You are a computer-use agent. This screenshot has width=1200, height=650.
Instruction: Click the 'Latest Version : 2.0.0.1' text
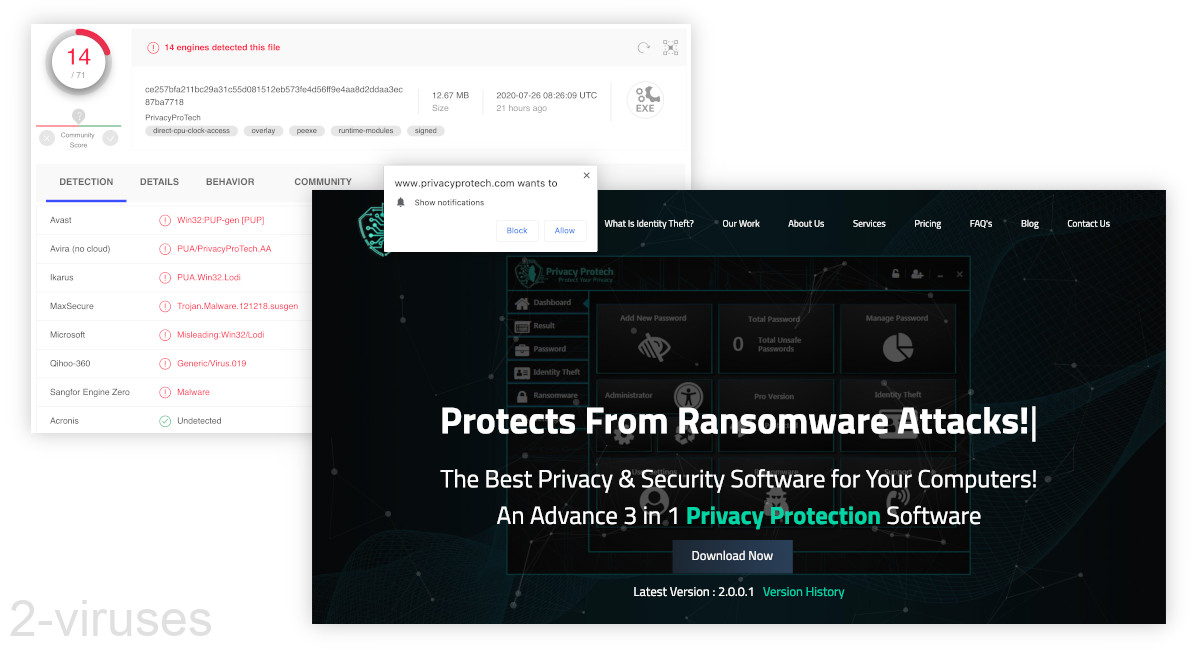pyautogui.click(x=693, y=592)
